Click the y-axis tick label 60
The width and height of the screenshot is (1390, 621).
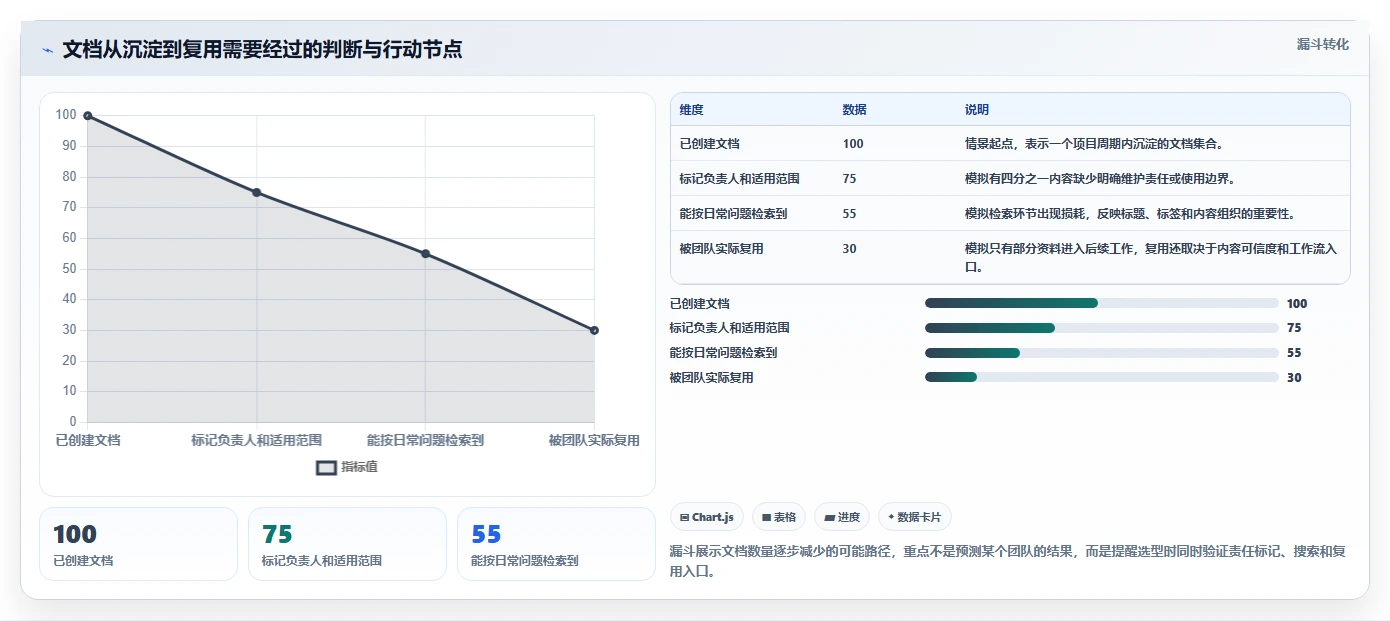(69, 238)
